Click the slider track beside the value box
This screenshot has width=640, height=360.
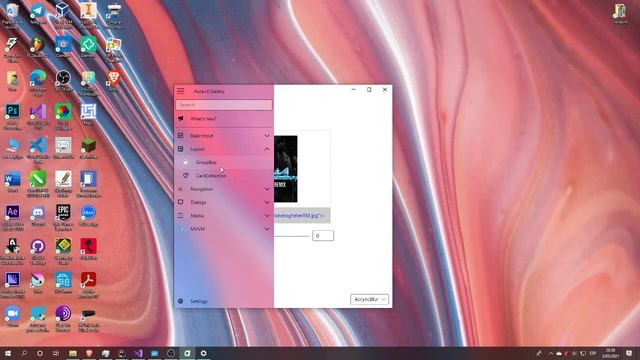click(291, 236)
